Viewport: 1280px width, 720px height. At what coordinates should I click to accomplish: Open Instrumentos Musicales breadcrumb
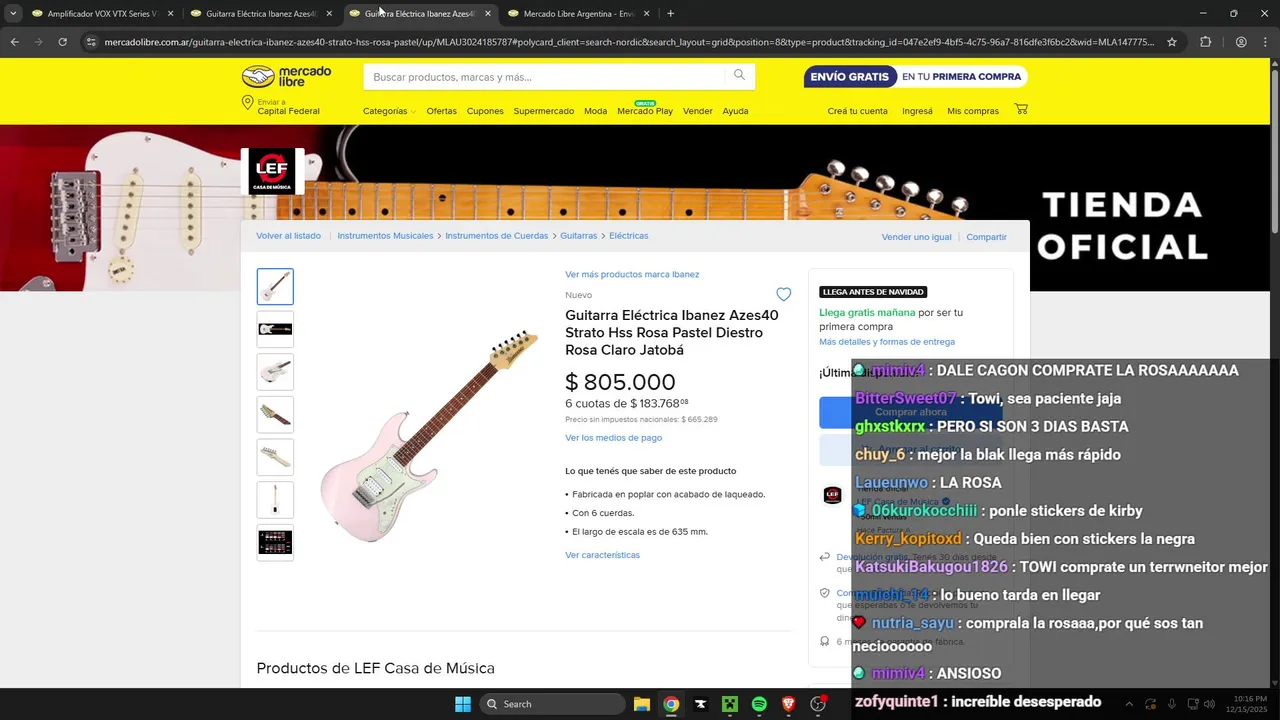point(385,236)
